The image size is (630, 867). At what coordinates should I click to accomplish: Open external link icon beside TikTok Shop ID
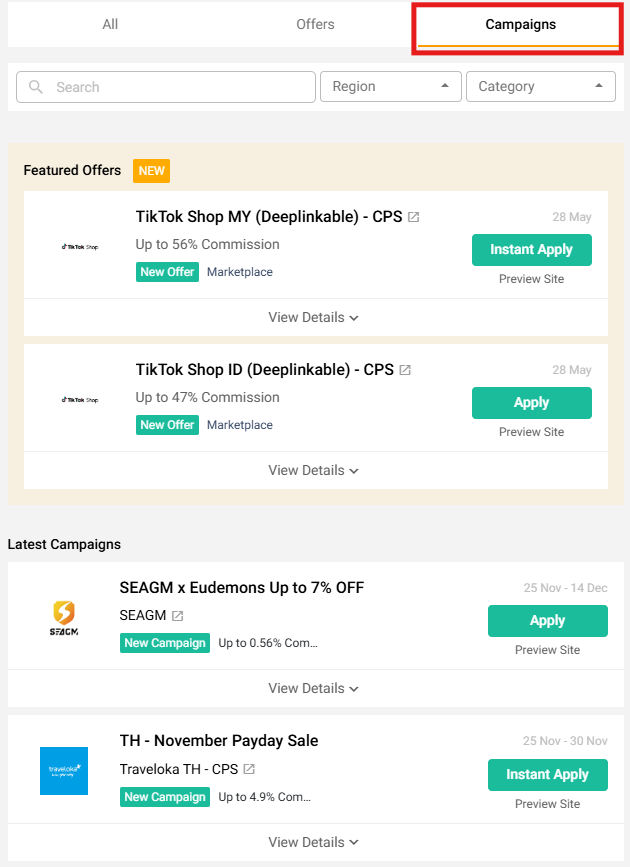click(x=405, y=370)
